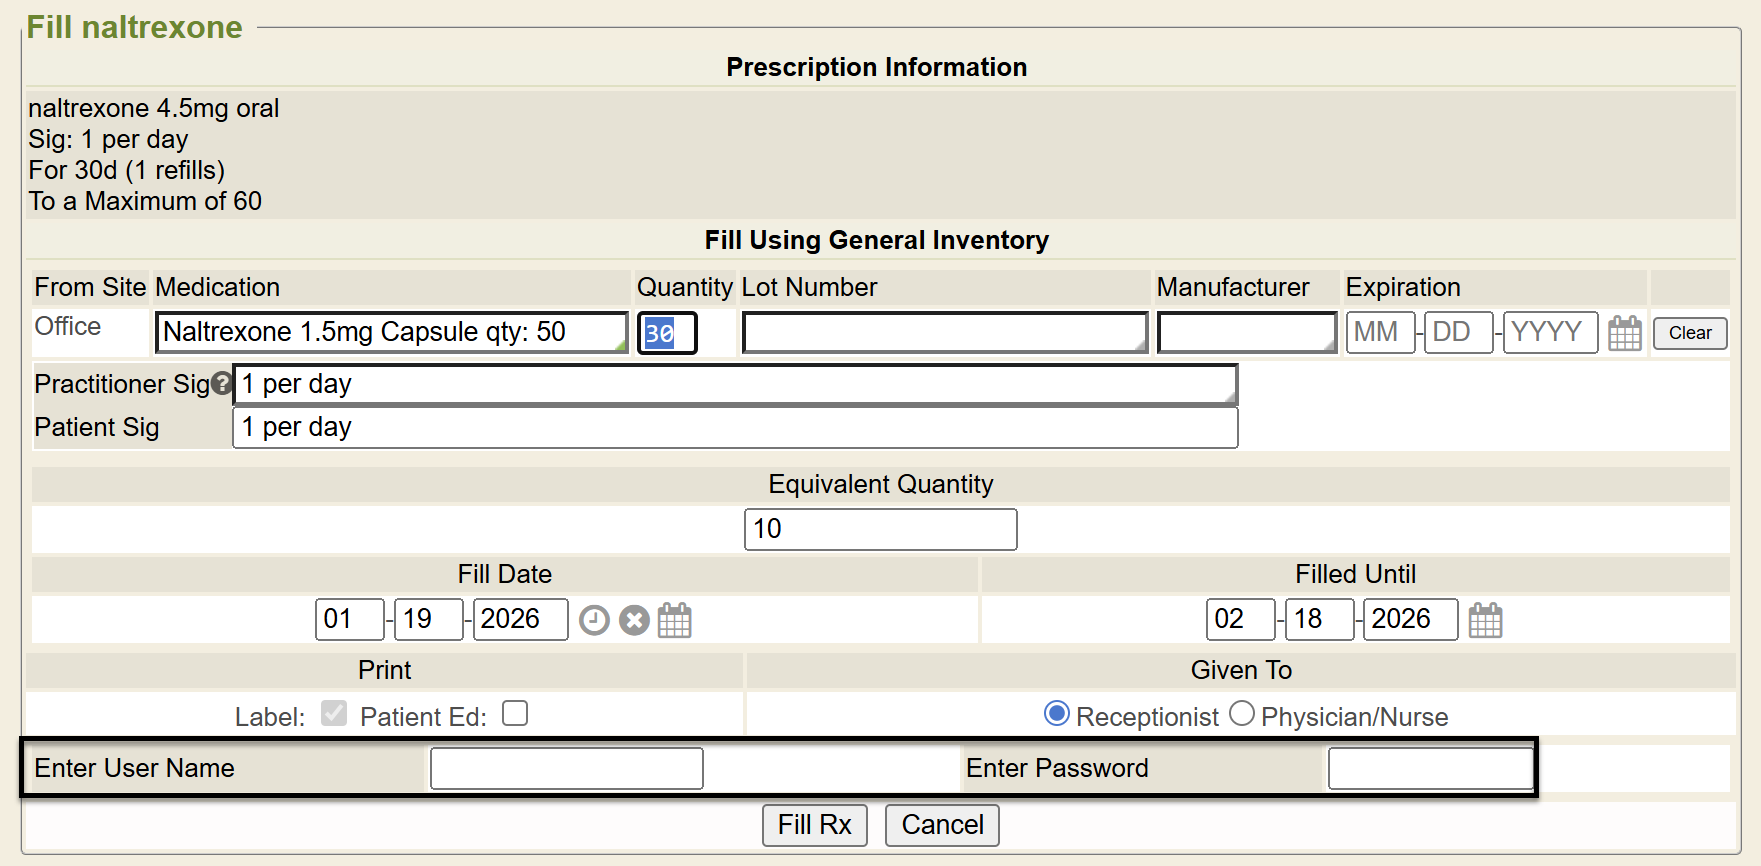Open the Fill Date calendar picker
The image size is (1761, 866).
pyautogui.click(x=674, y=621)
